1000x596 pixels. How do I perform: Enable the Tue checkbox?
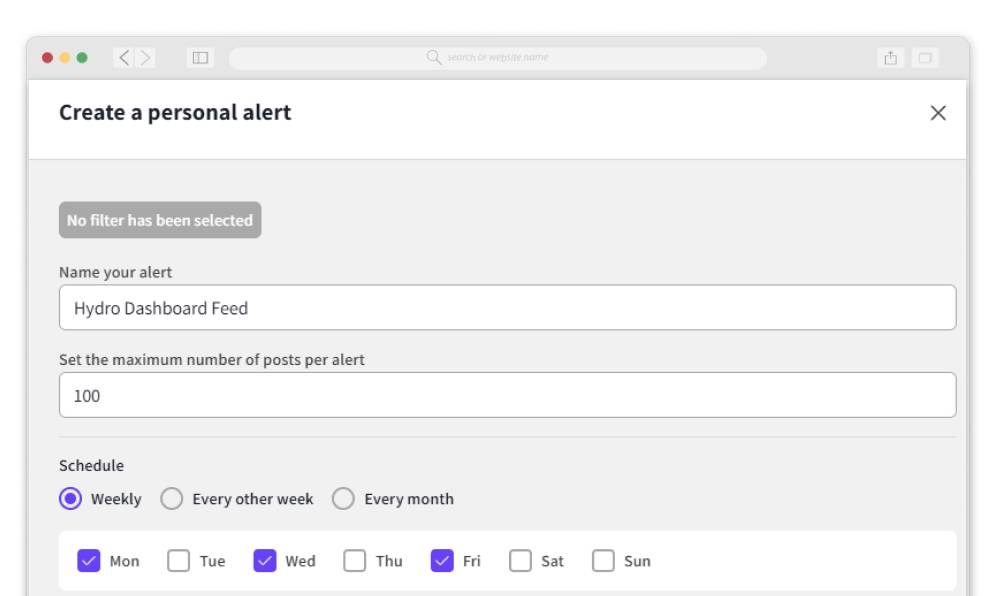coord(178,561)
